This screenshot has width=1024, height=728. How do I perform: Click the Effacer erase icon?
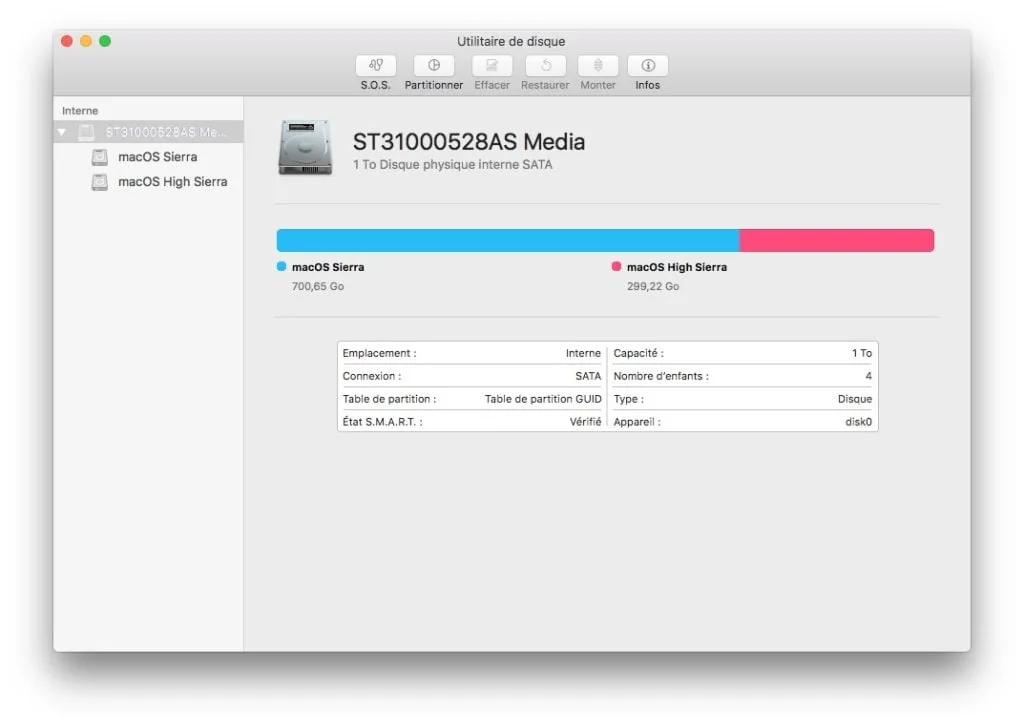click(492, 65)
